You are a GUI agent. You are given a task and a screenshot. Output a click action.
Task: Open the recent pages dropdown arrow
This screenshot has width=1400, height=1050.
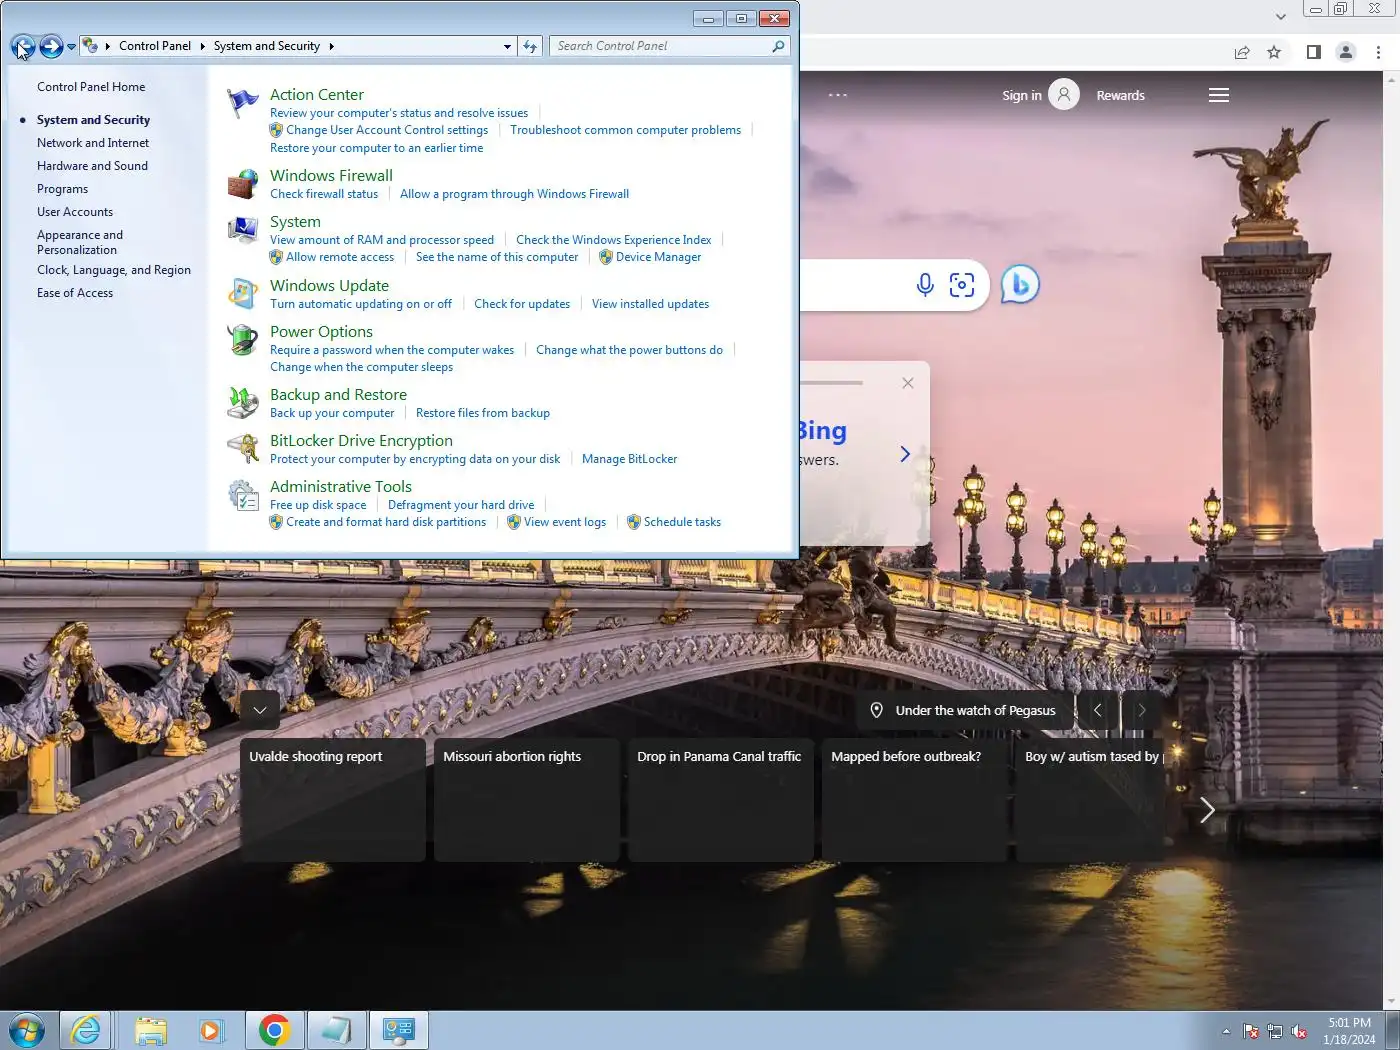(72, 46)
